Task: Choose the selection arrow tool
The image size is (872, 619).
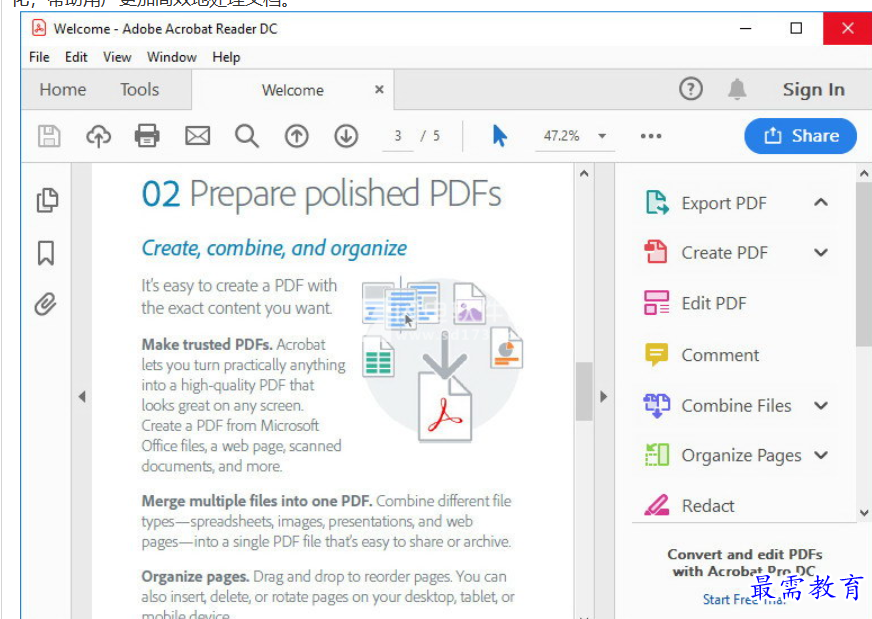Action: tap(499, 136)
